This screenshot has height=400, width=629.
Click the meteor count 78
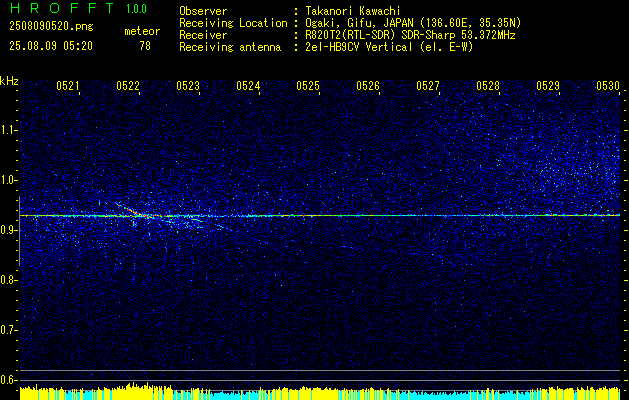tap(145, 46)
